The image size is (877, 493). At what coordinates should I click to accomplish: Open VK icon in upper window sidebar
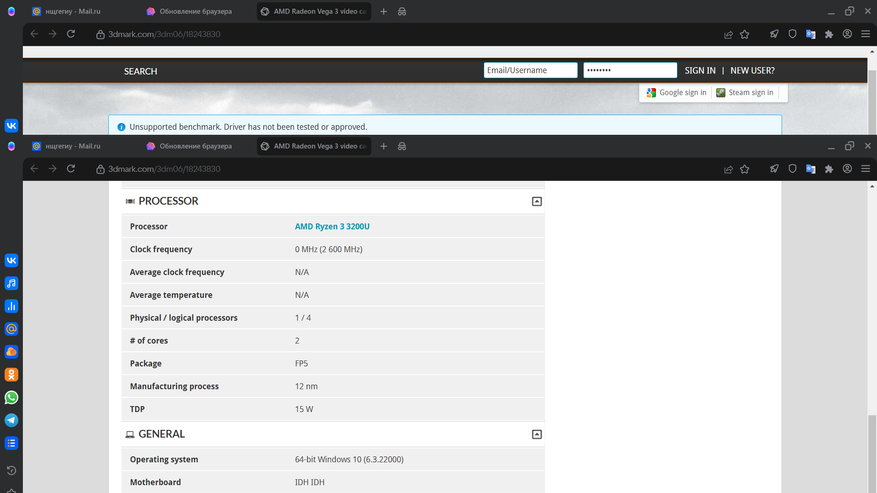tap(11, 125)
